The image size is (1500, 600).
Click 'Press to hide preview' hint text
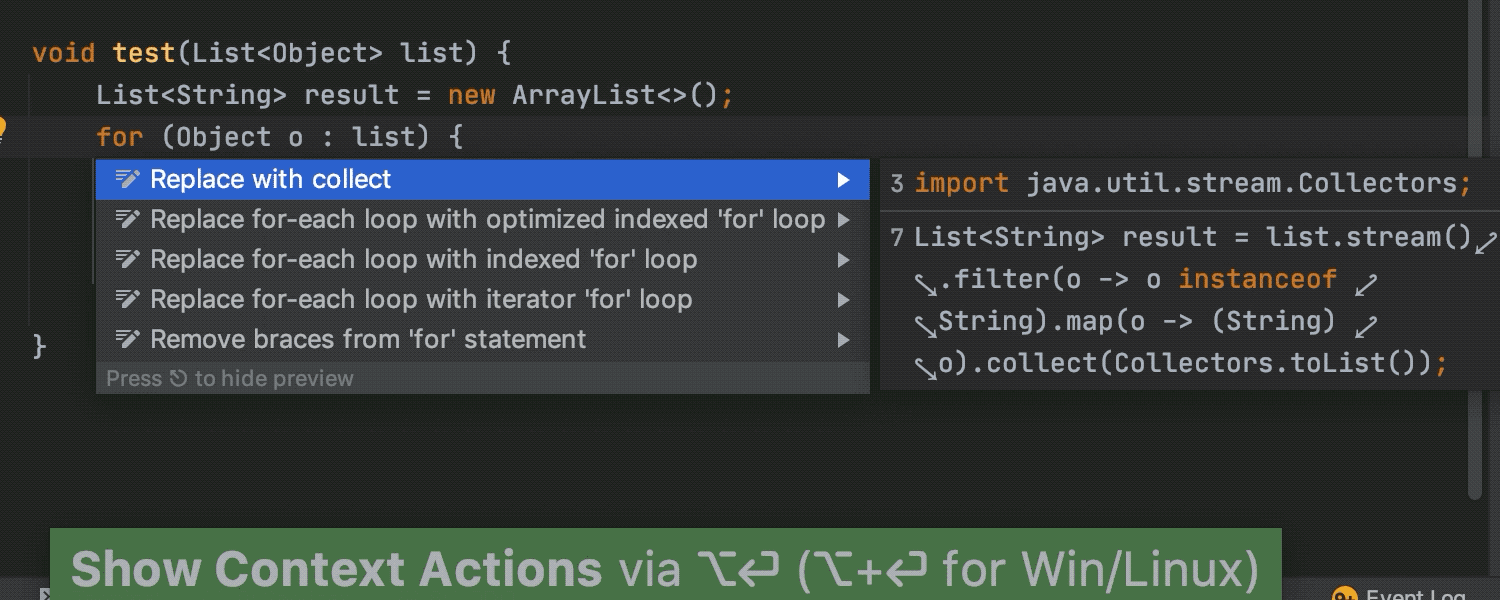[230, 379]
